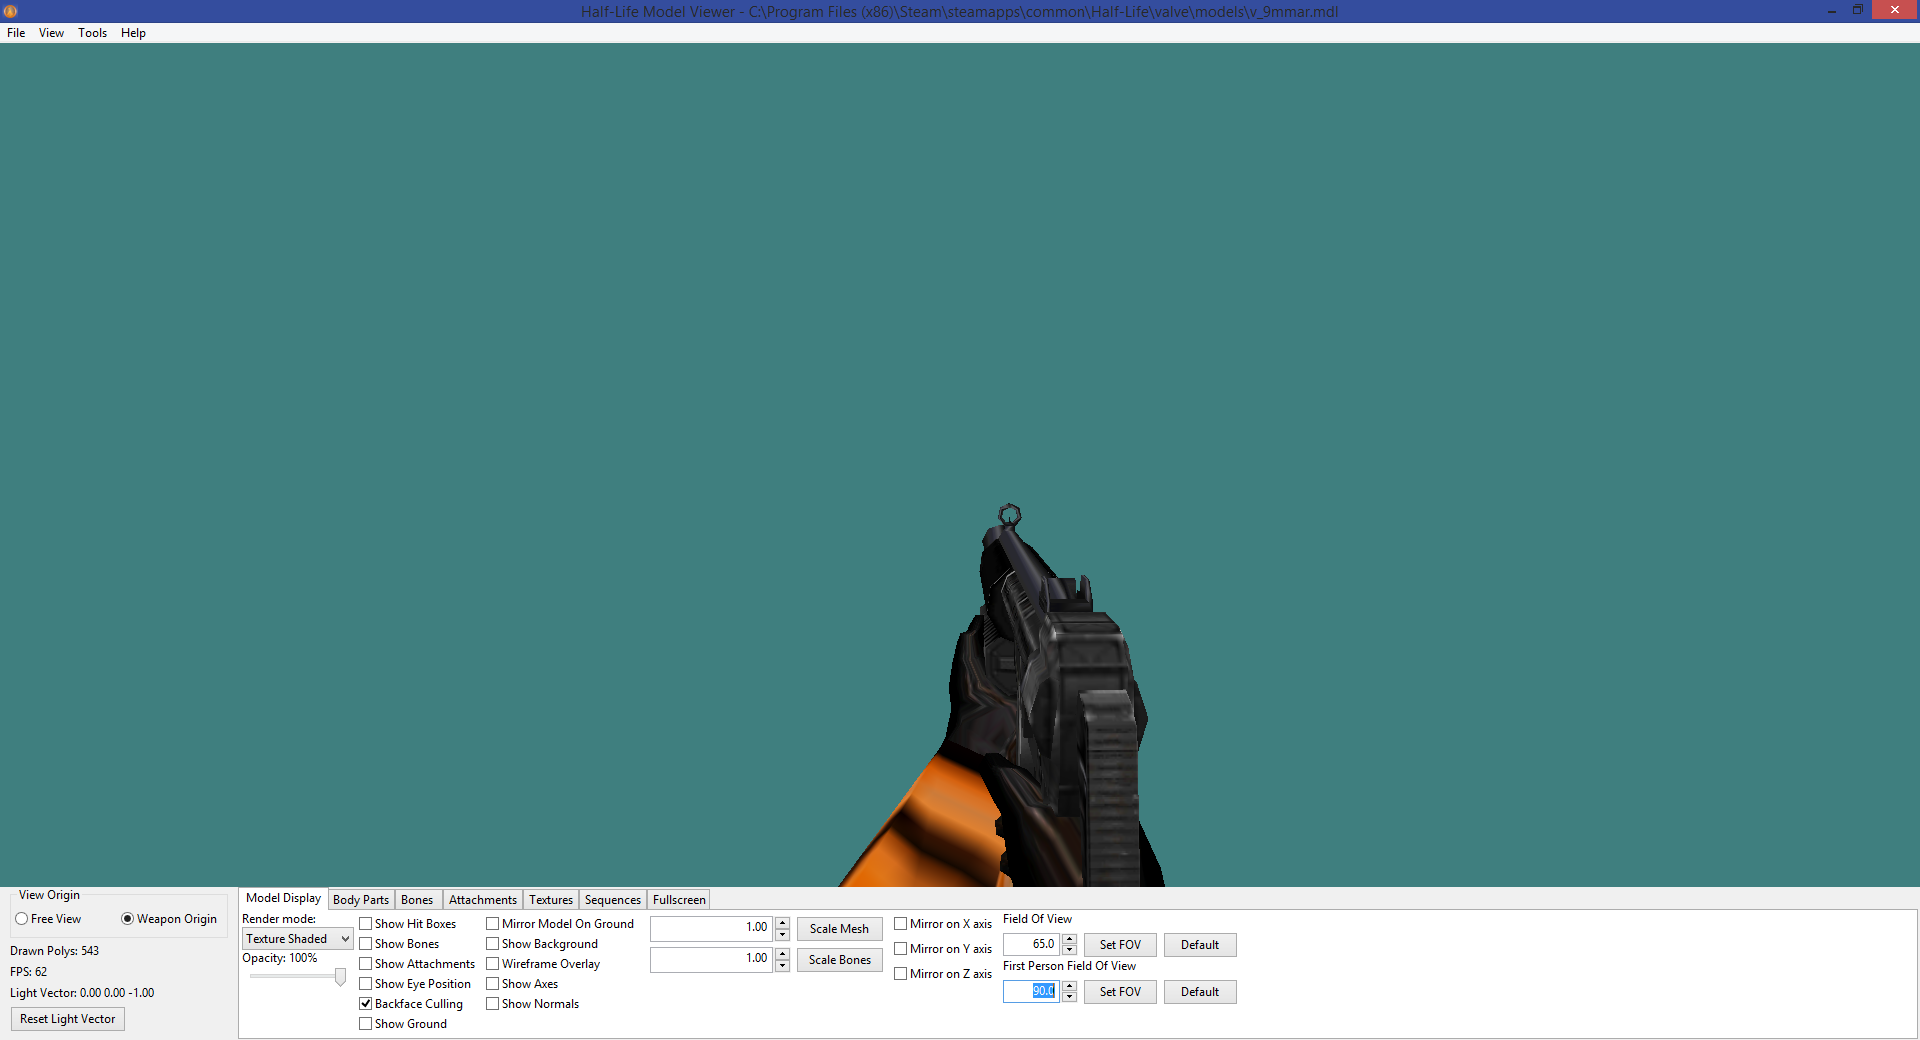Click the 'FPS: 62' readout
The width and height of the screenshot is (1920, 1040).
(29, 972)
